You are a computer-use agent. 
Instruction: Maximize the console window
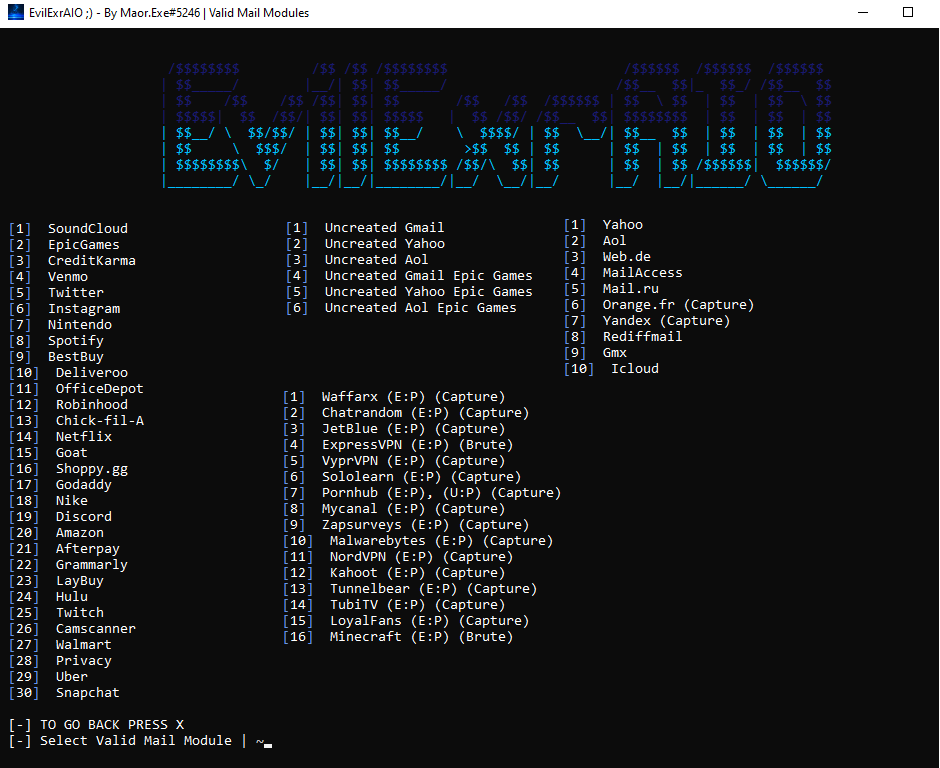(908, 13)
